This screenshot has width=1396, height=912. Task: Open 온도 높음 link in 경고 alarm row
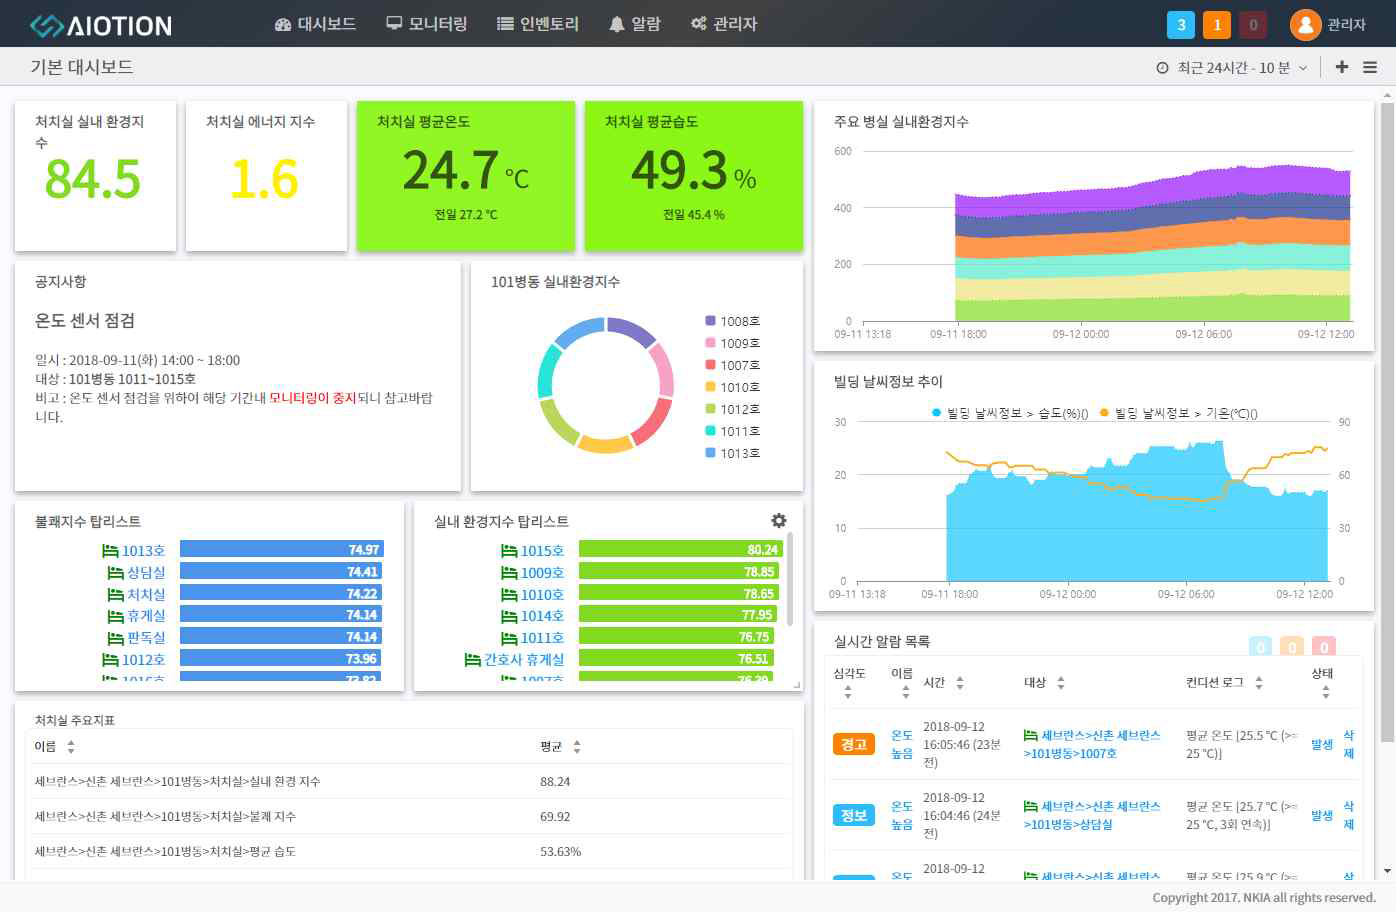[x=902, y=745]
